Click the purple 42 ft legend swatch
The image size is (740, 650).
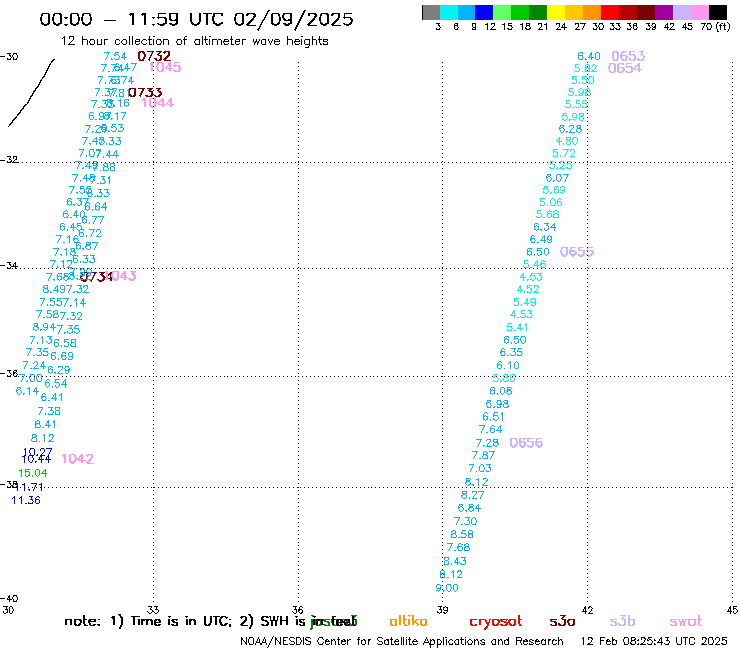point(664,12)
